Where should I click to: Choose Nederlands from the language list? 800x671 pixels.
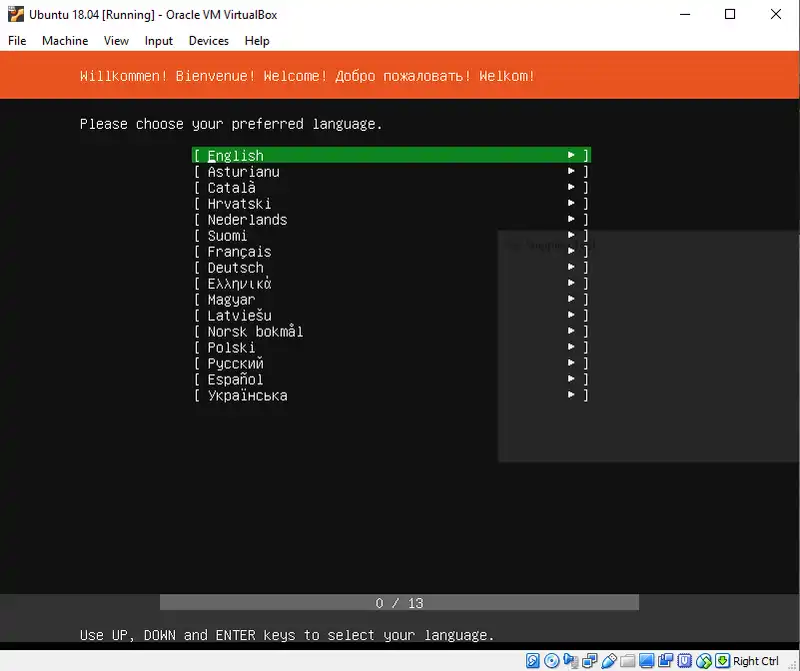pyautogui.click(x=247, y=220)
